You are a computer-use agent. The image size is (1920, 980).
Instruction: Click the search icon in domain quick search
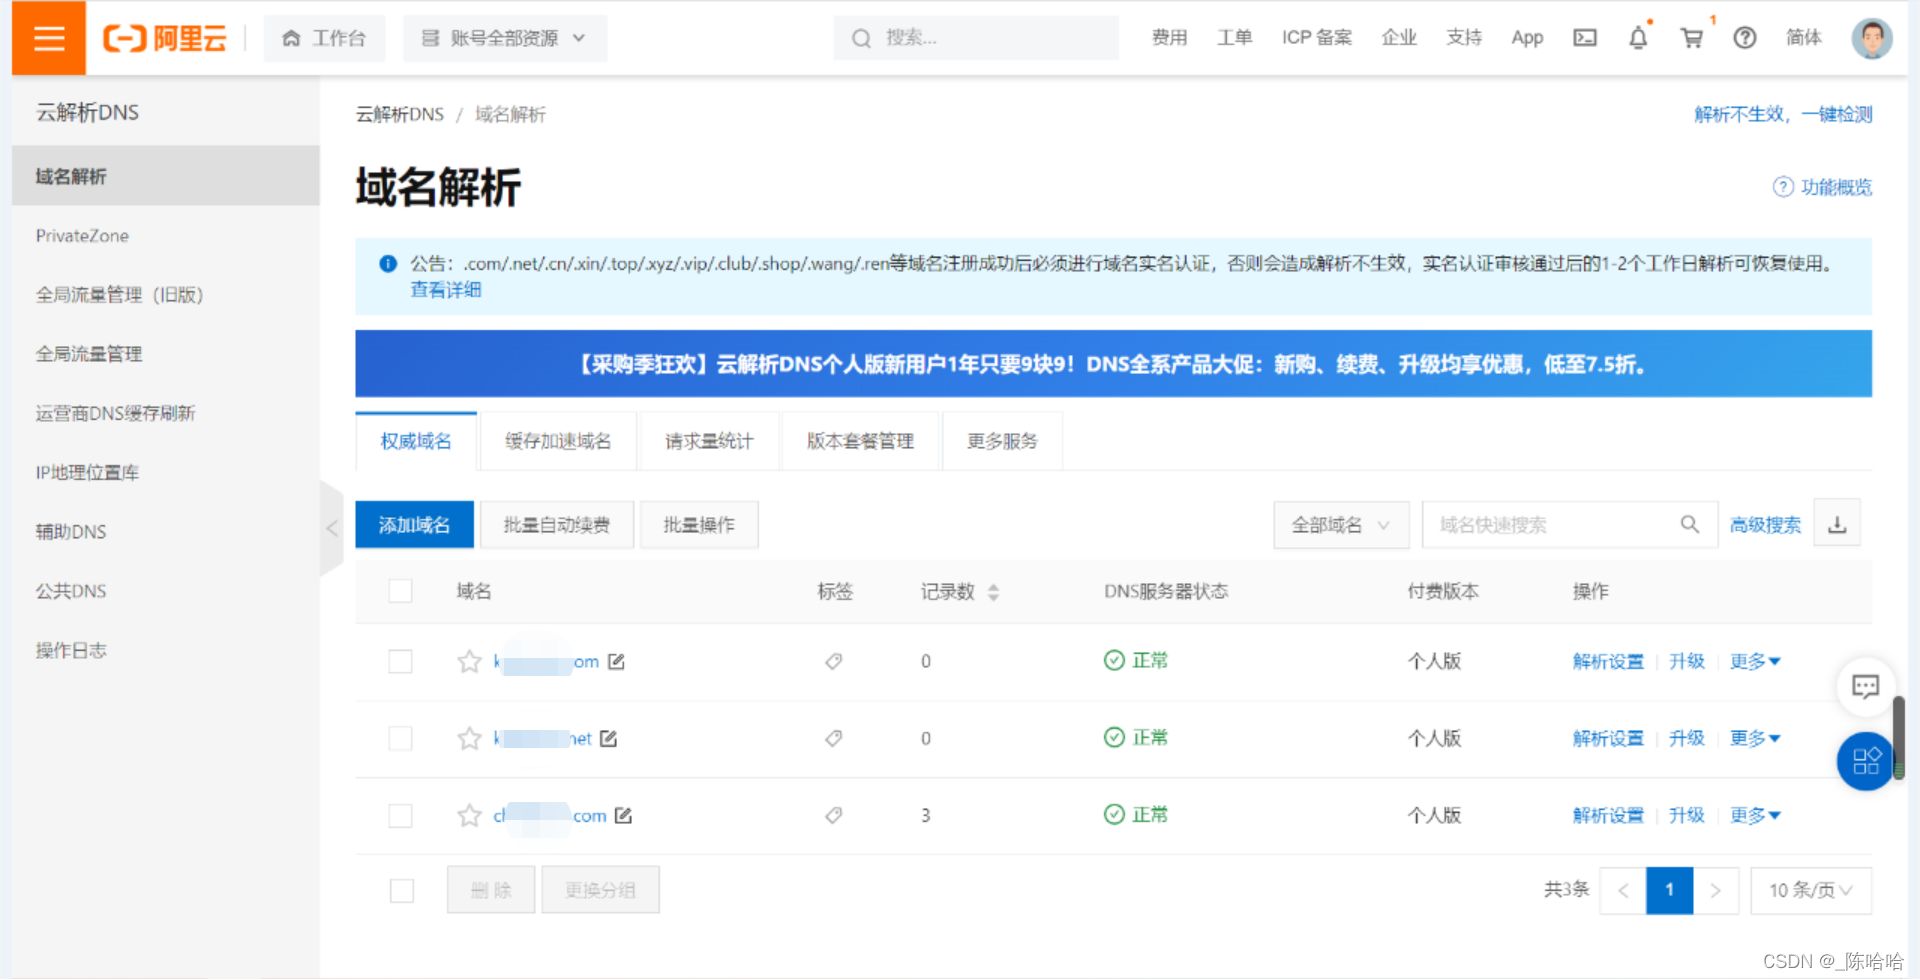click(x=1690, y=524)
